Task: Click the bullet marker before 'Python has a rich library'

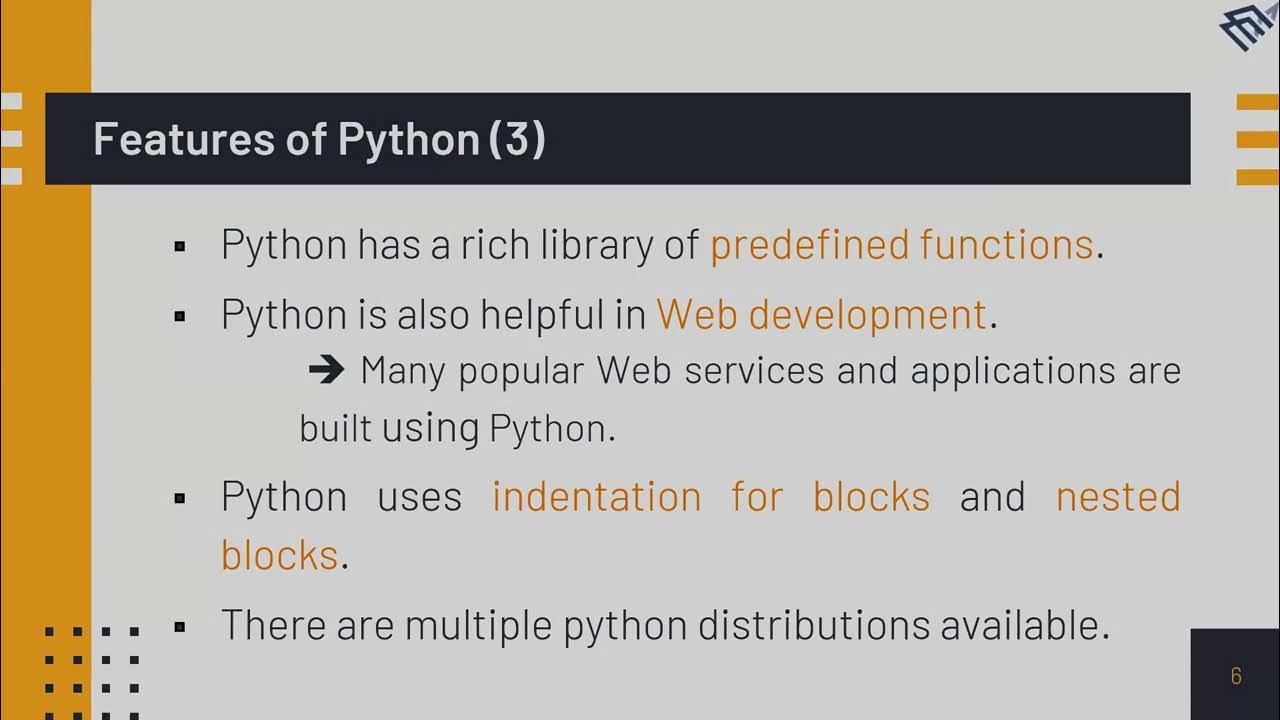Action: click(x=180, y=246)
